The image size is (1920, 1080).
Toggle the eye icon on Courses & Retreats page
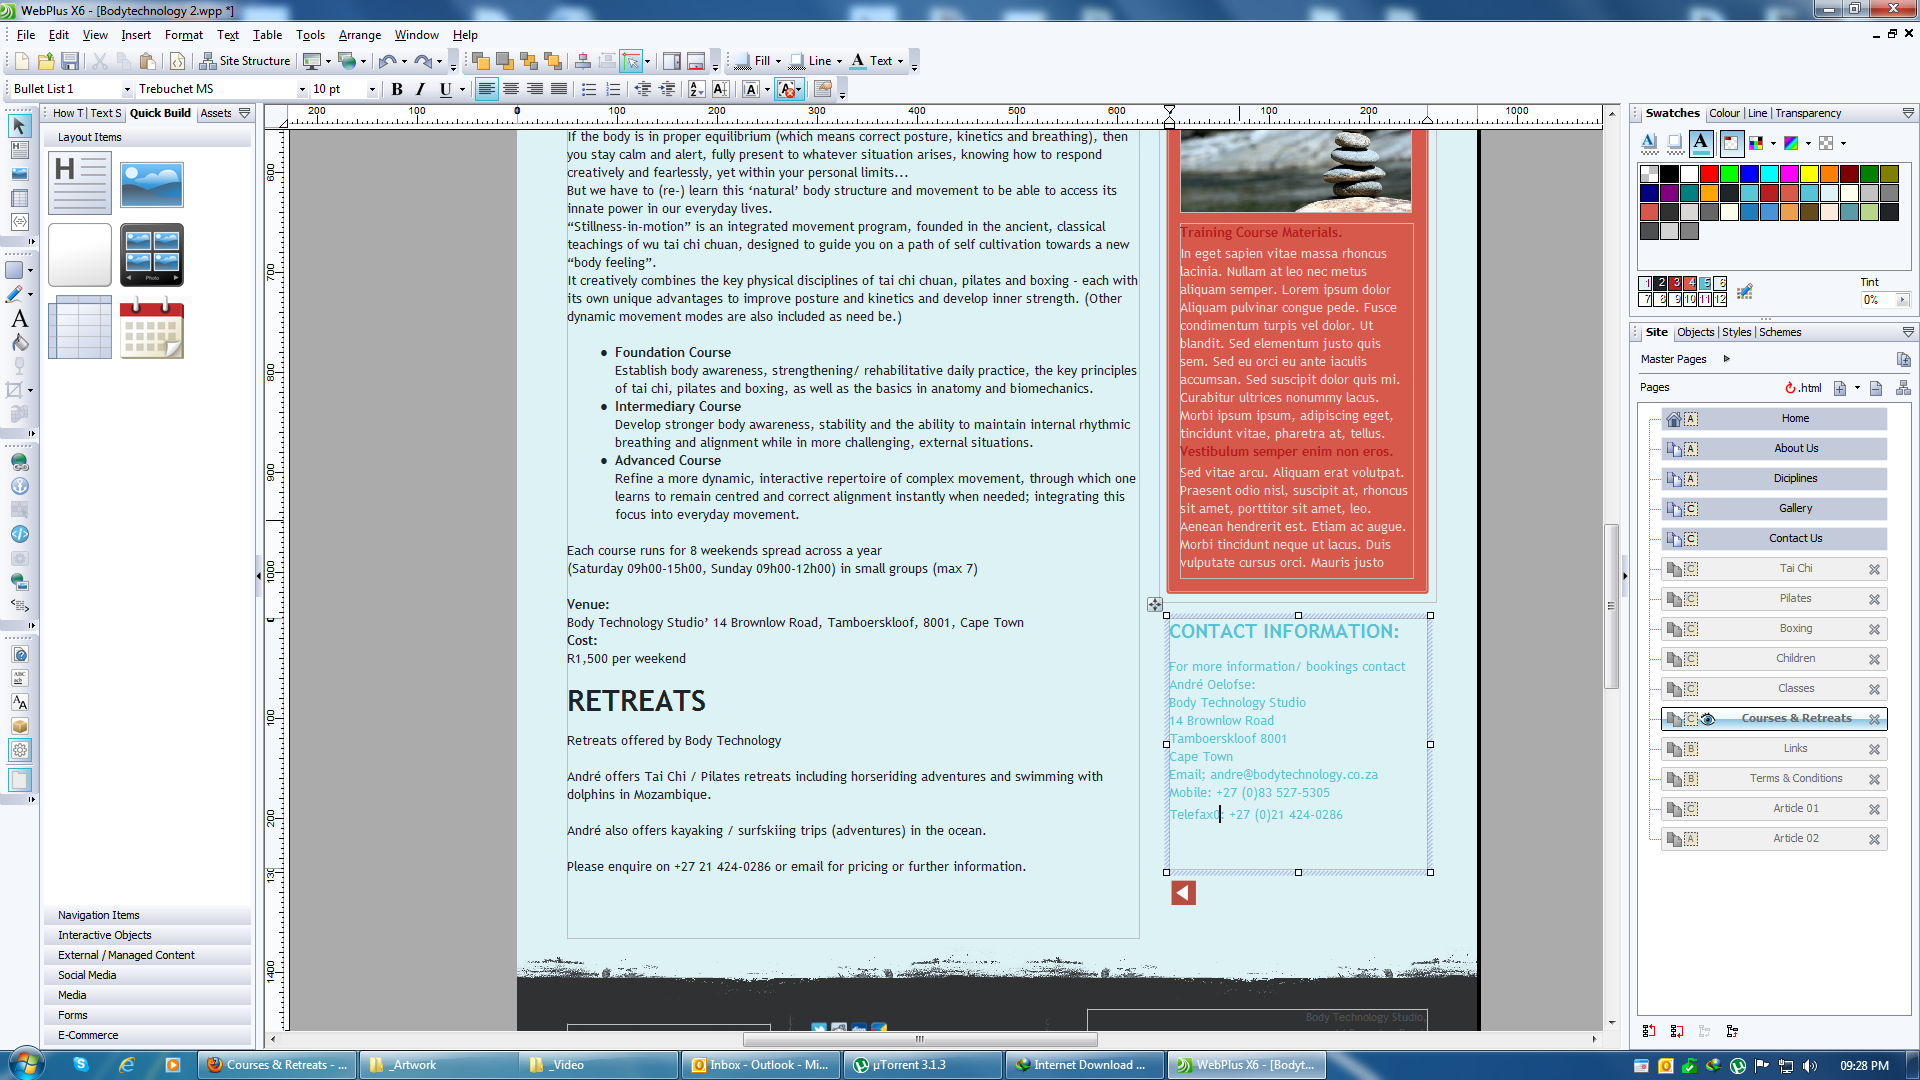(1708, 719)
